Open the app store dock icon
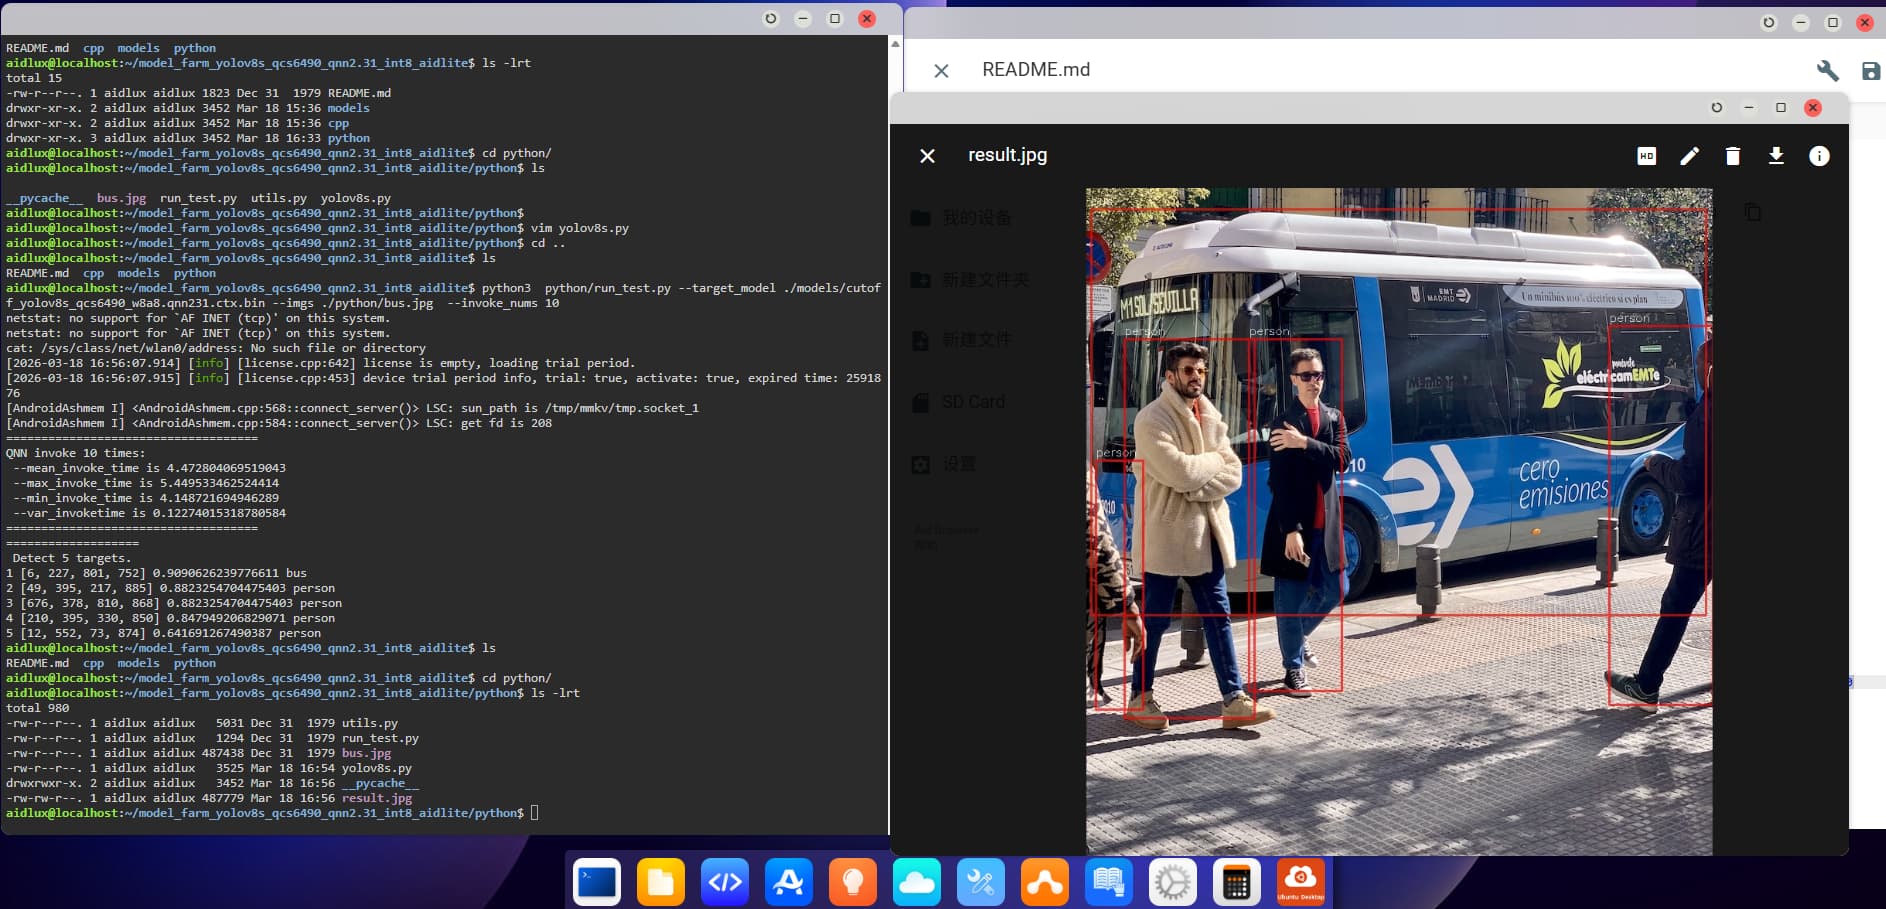The height and width of the screenshot is (909, 1886). (x=789, y=882)
